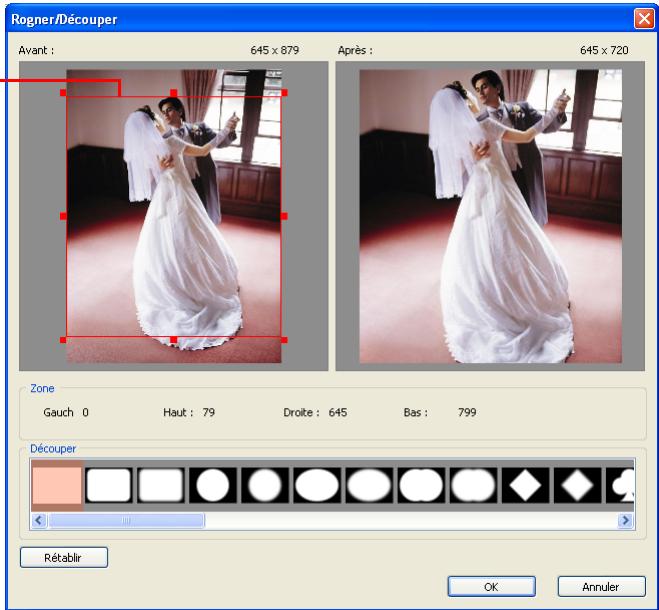Screen dimensions: 659x610
Task: Click the Avant preview image
Action: [x=174, y=216]
